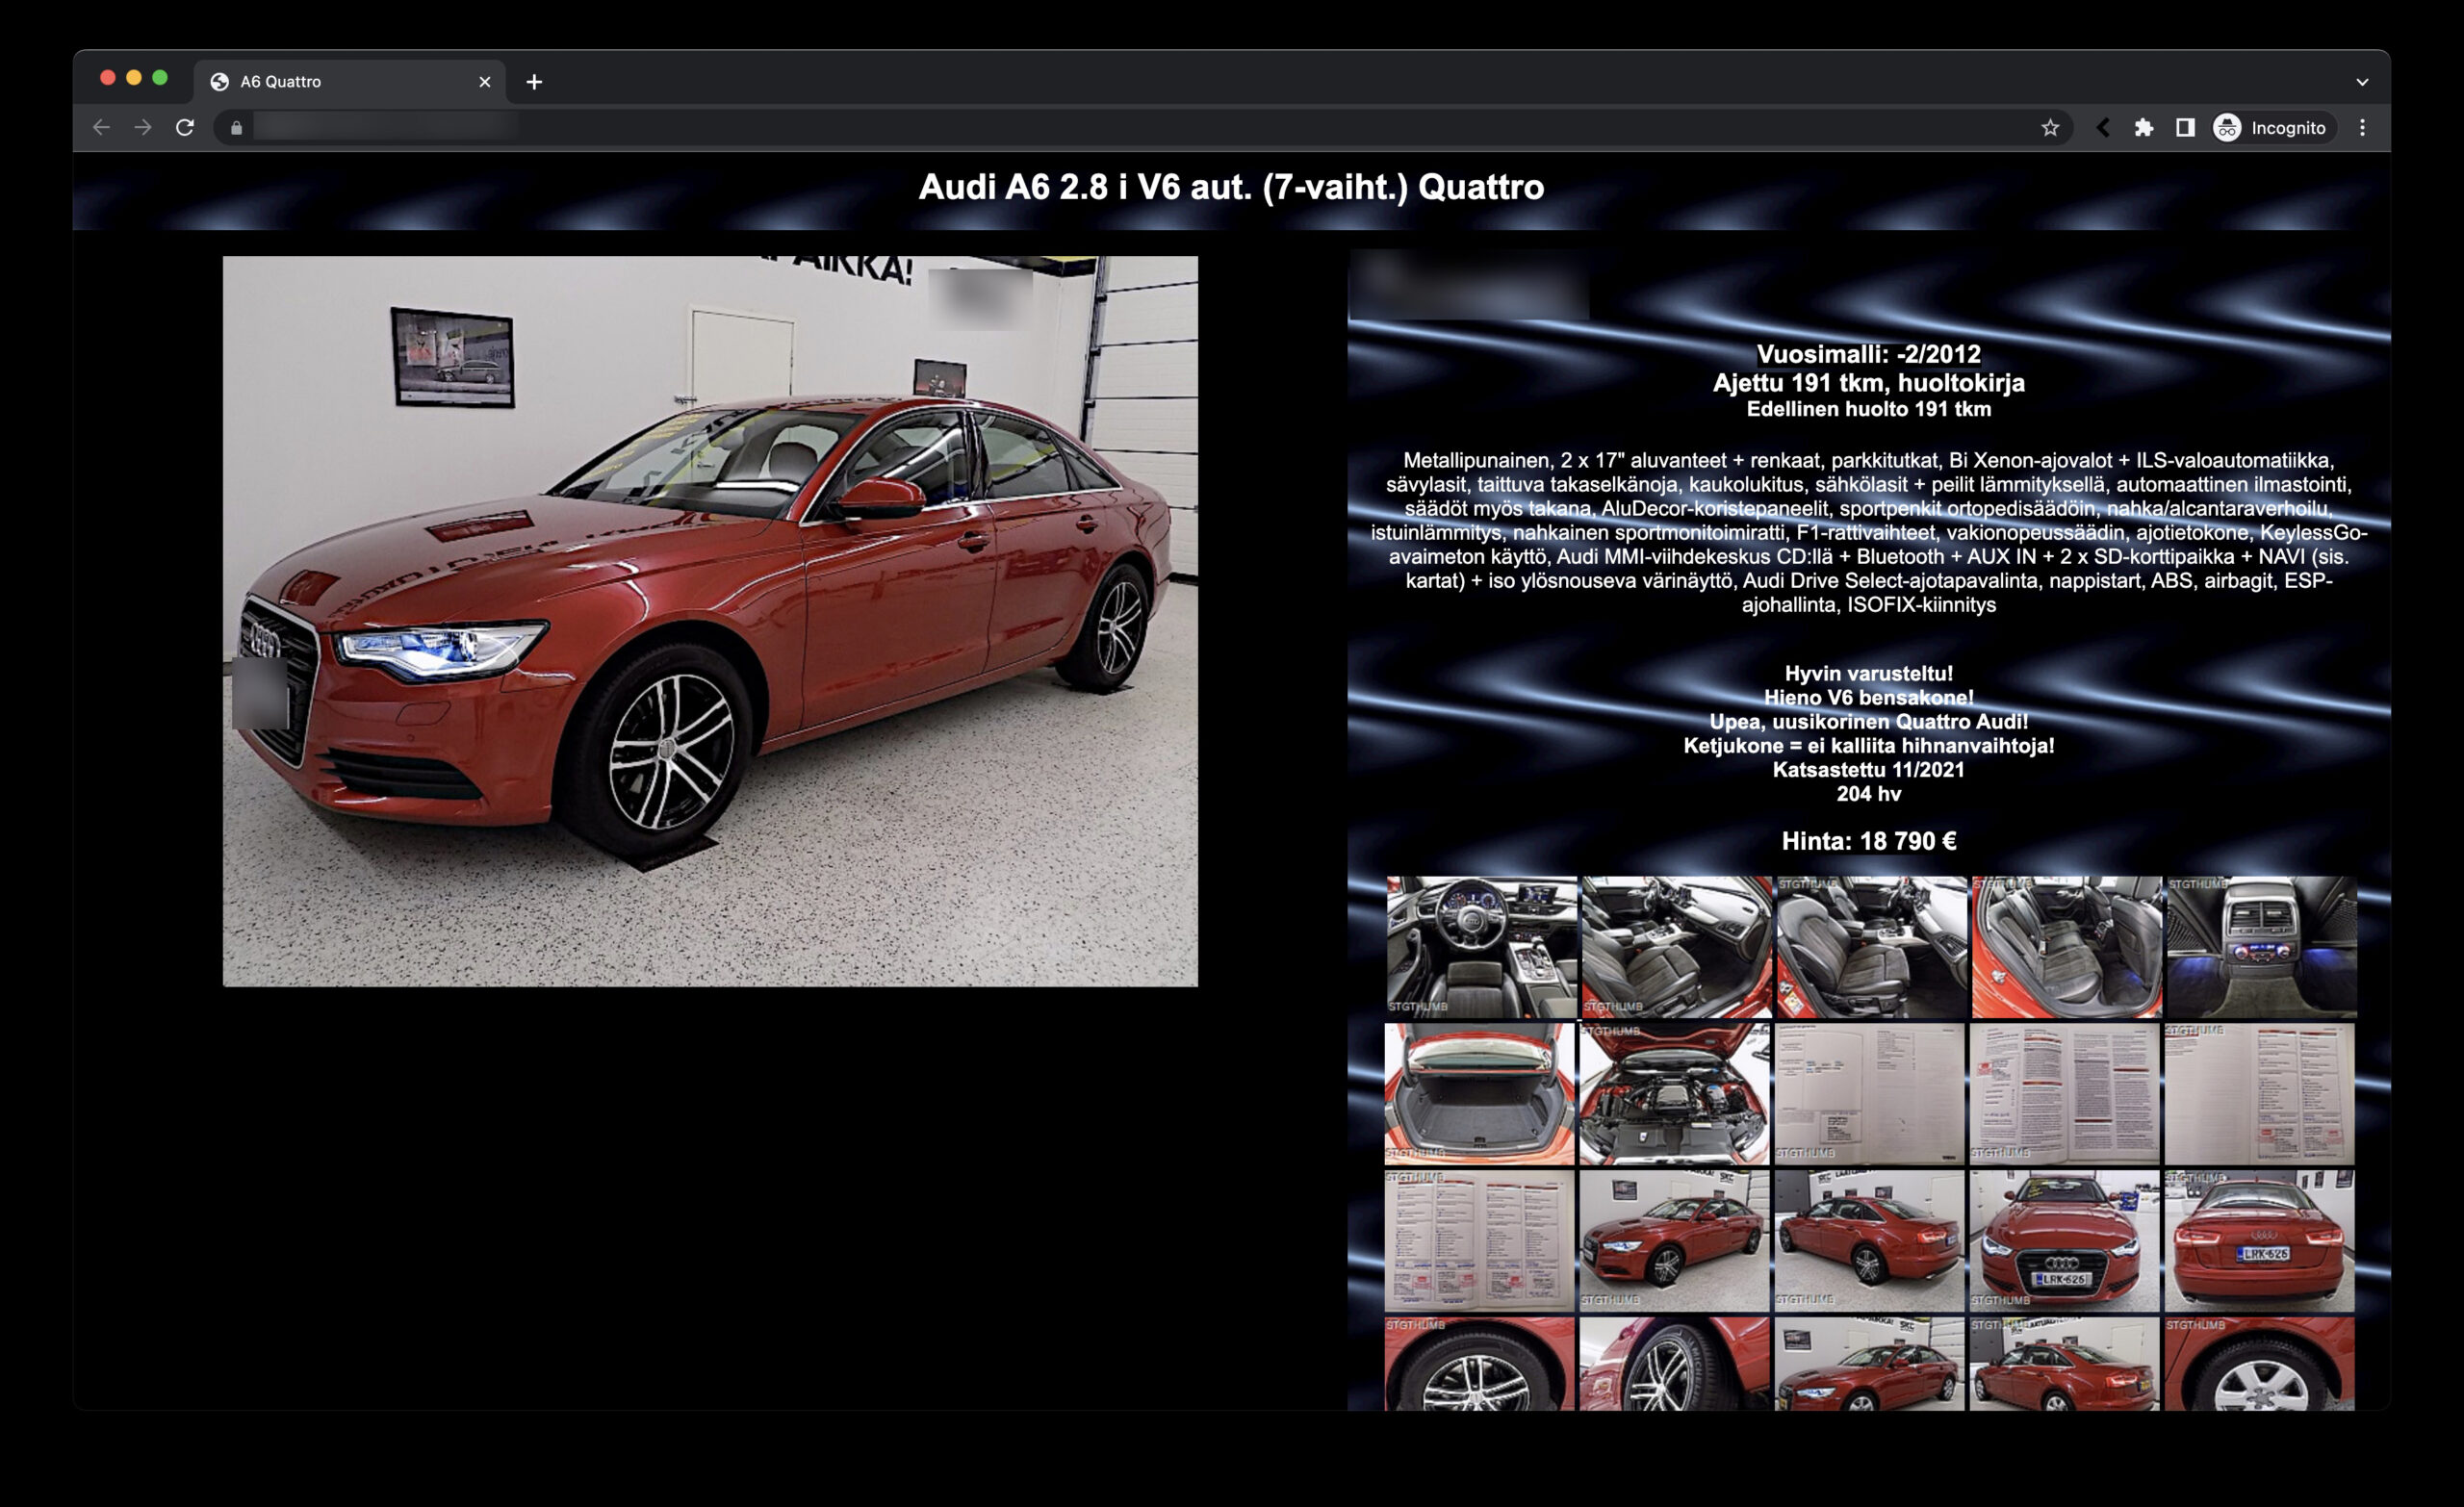Open the tire and fender thumbnail
Viewport: 2464px width, 1507px height.
coord(1674,1364)
